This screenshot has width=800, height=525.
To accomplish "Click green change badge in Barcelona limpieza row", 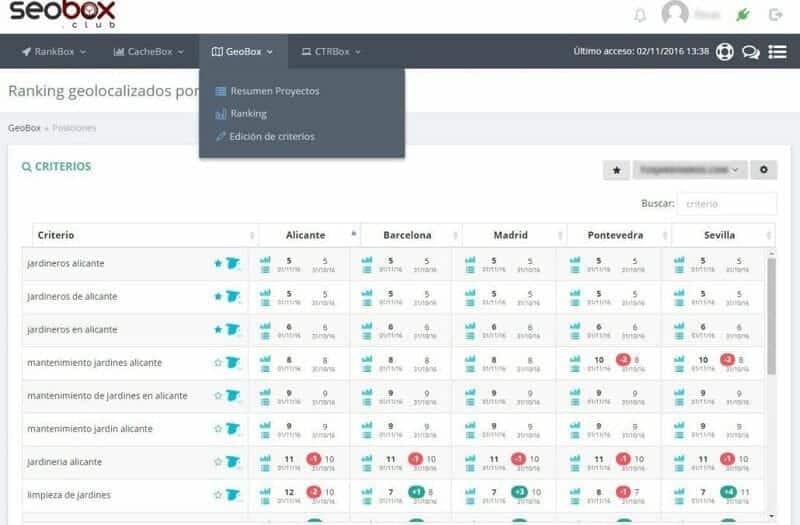I will click(x=416, y=492).
